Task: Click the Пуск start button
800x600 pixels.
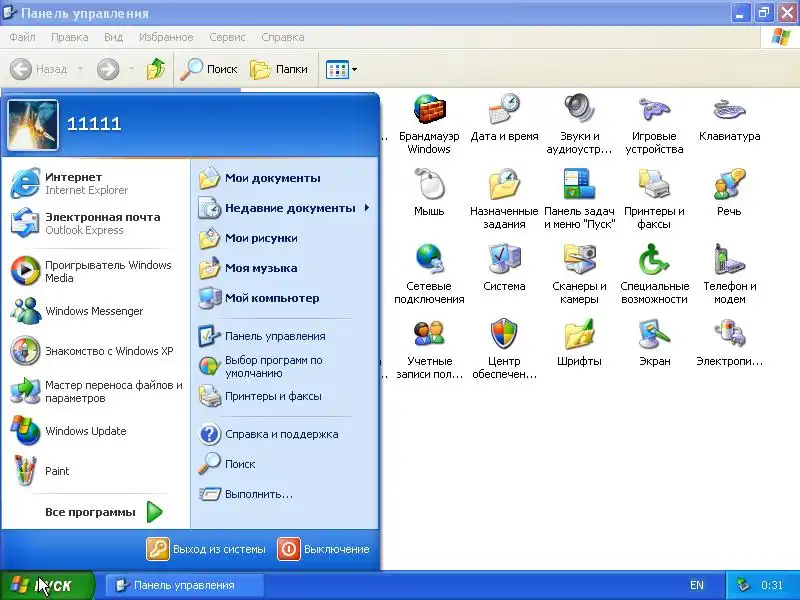Action: (x=46, y=585)
